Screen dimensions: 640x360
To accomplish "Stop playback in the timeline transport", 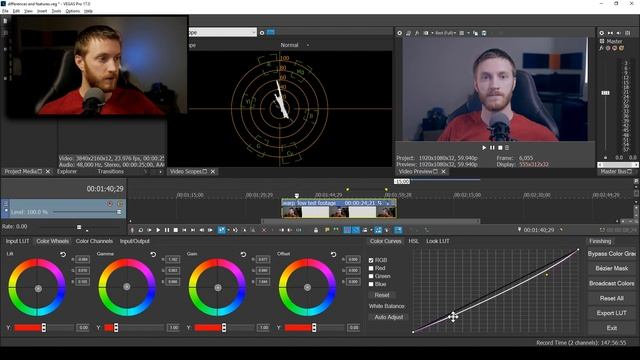I will (176, 230).
